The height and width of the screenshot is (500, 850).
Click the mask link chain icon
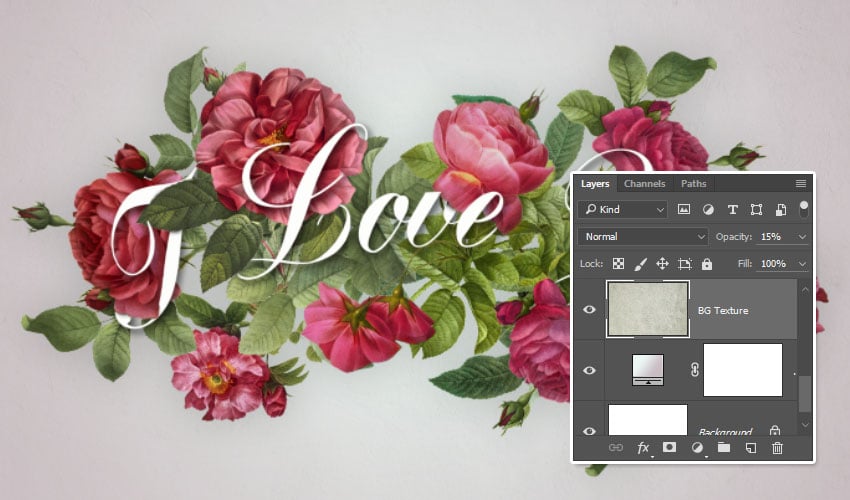pos(694,370)
